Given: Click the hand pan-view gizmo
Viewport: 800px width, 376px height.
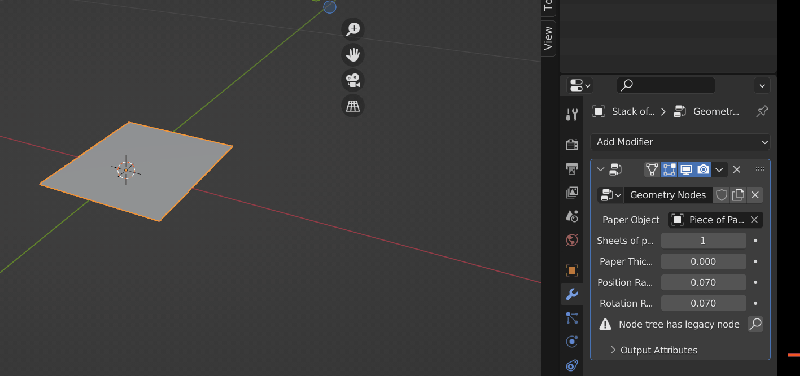Looking at the screenshot, I should click(x=353, y=55).
